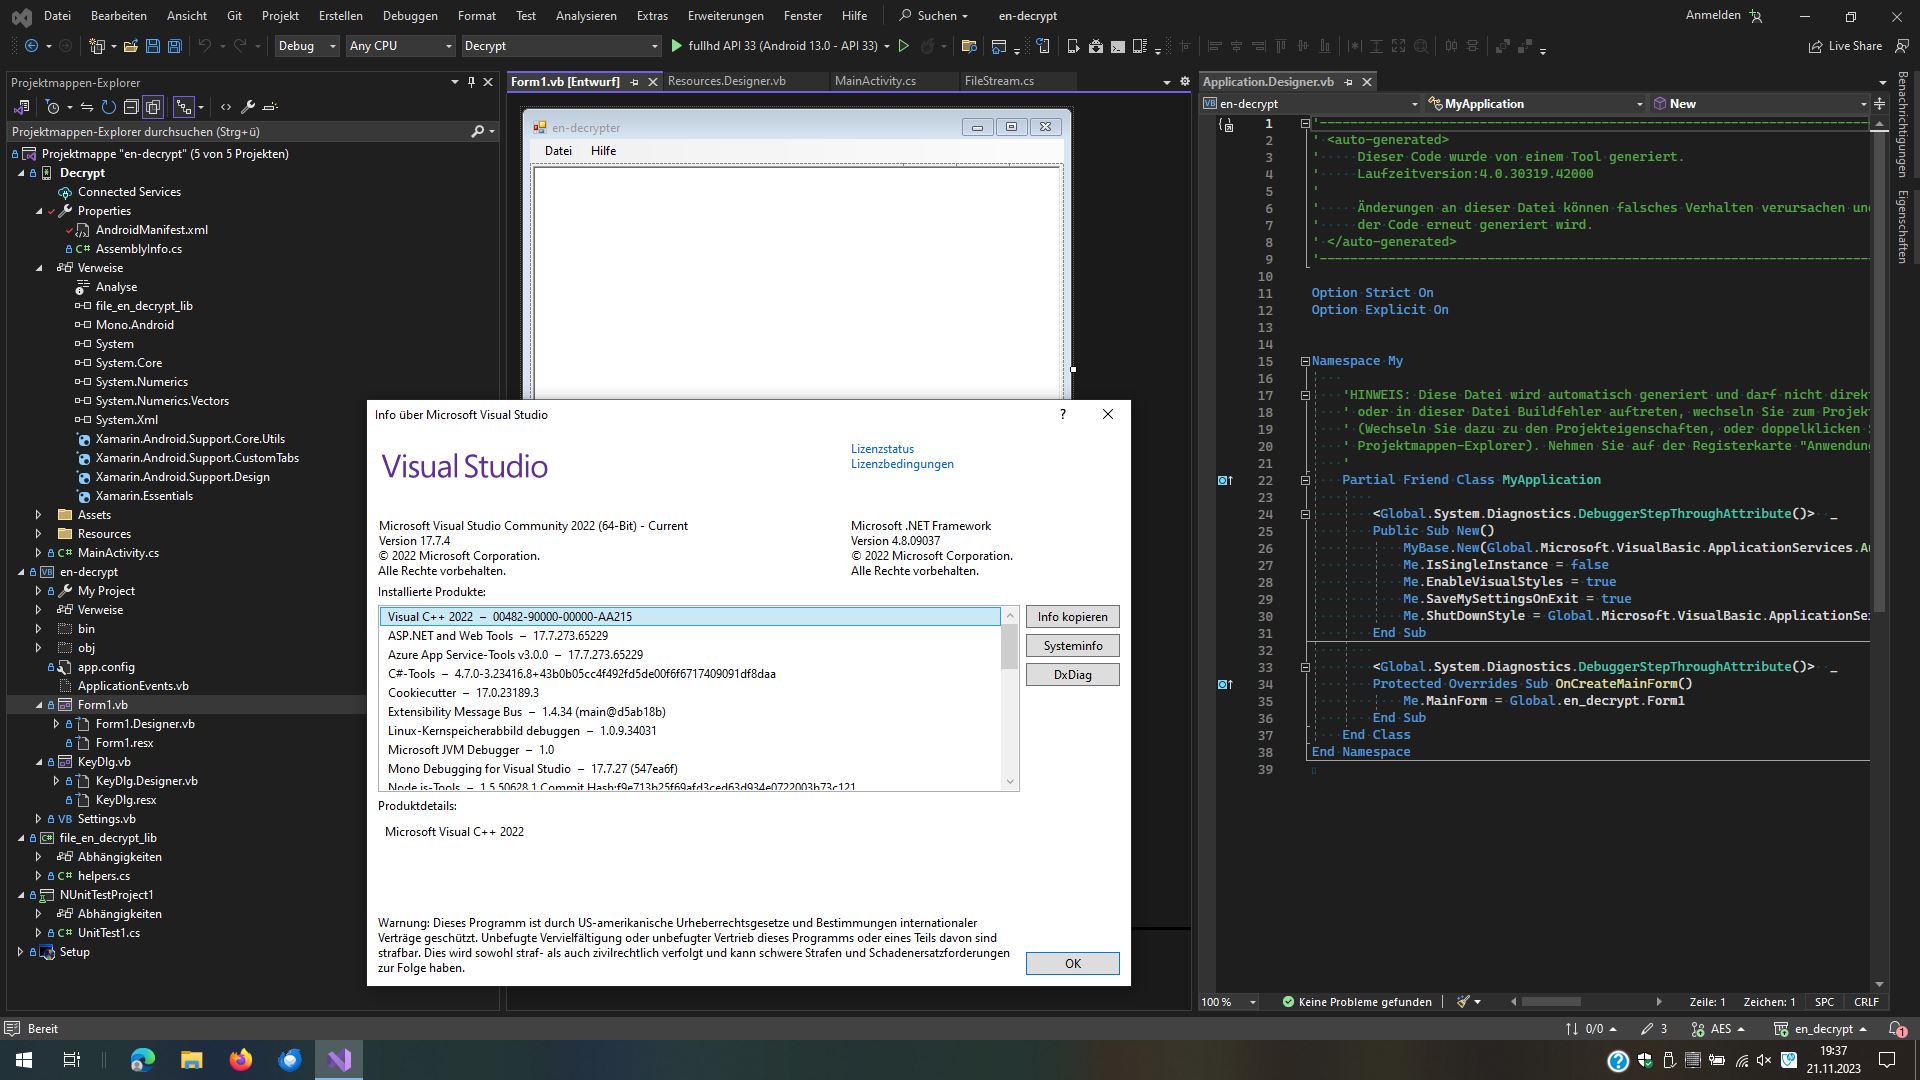Toggle auto-hide pin of Projektmappen-Explorer panel
The width and height of the screenshot is (1920, 1080).
[x=471, y=82]
